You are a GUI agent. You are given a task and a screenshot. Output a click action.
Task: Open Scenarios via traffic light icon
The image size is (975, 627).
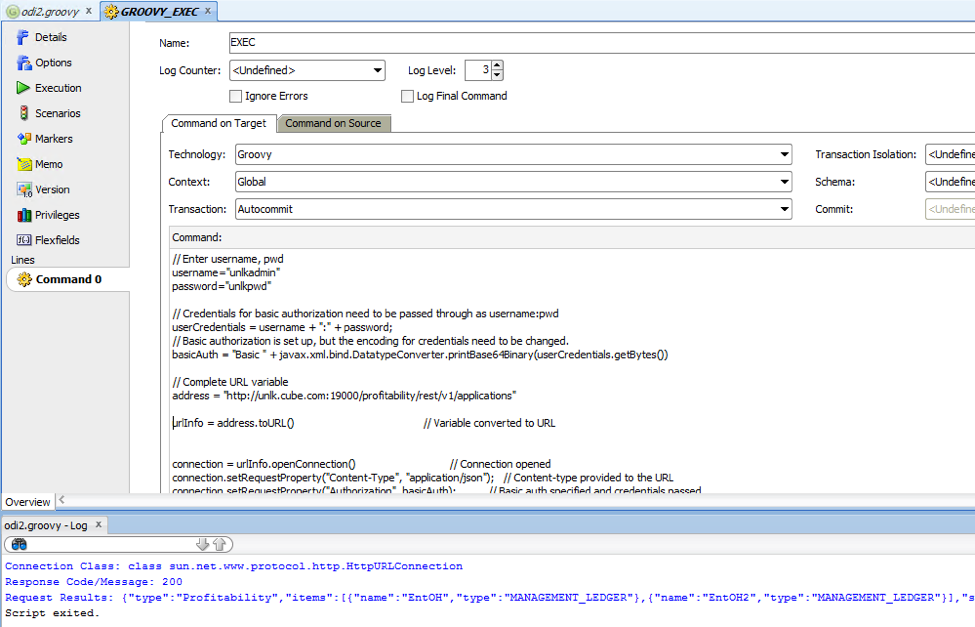(x=23, y=113)
